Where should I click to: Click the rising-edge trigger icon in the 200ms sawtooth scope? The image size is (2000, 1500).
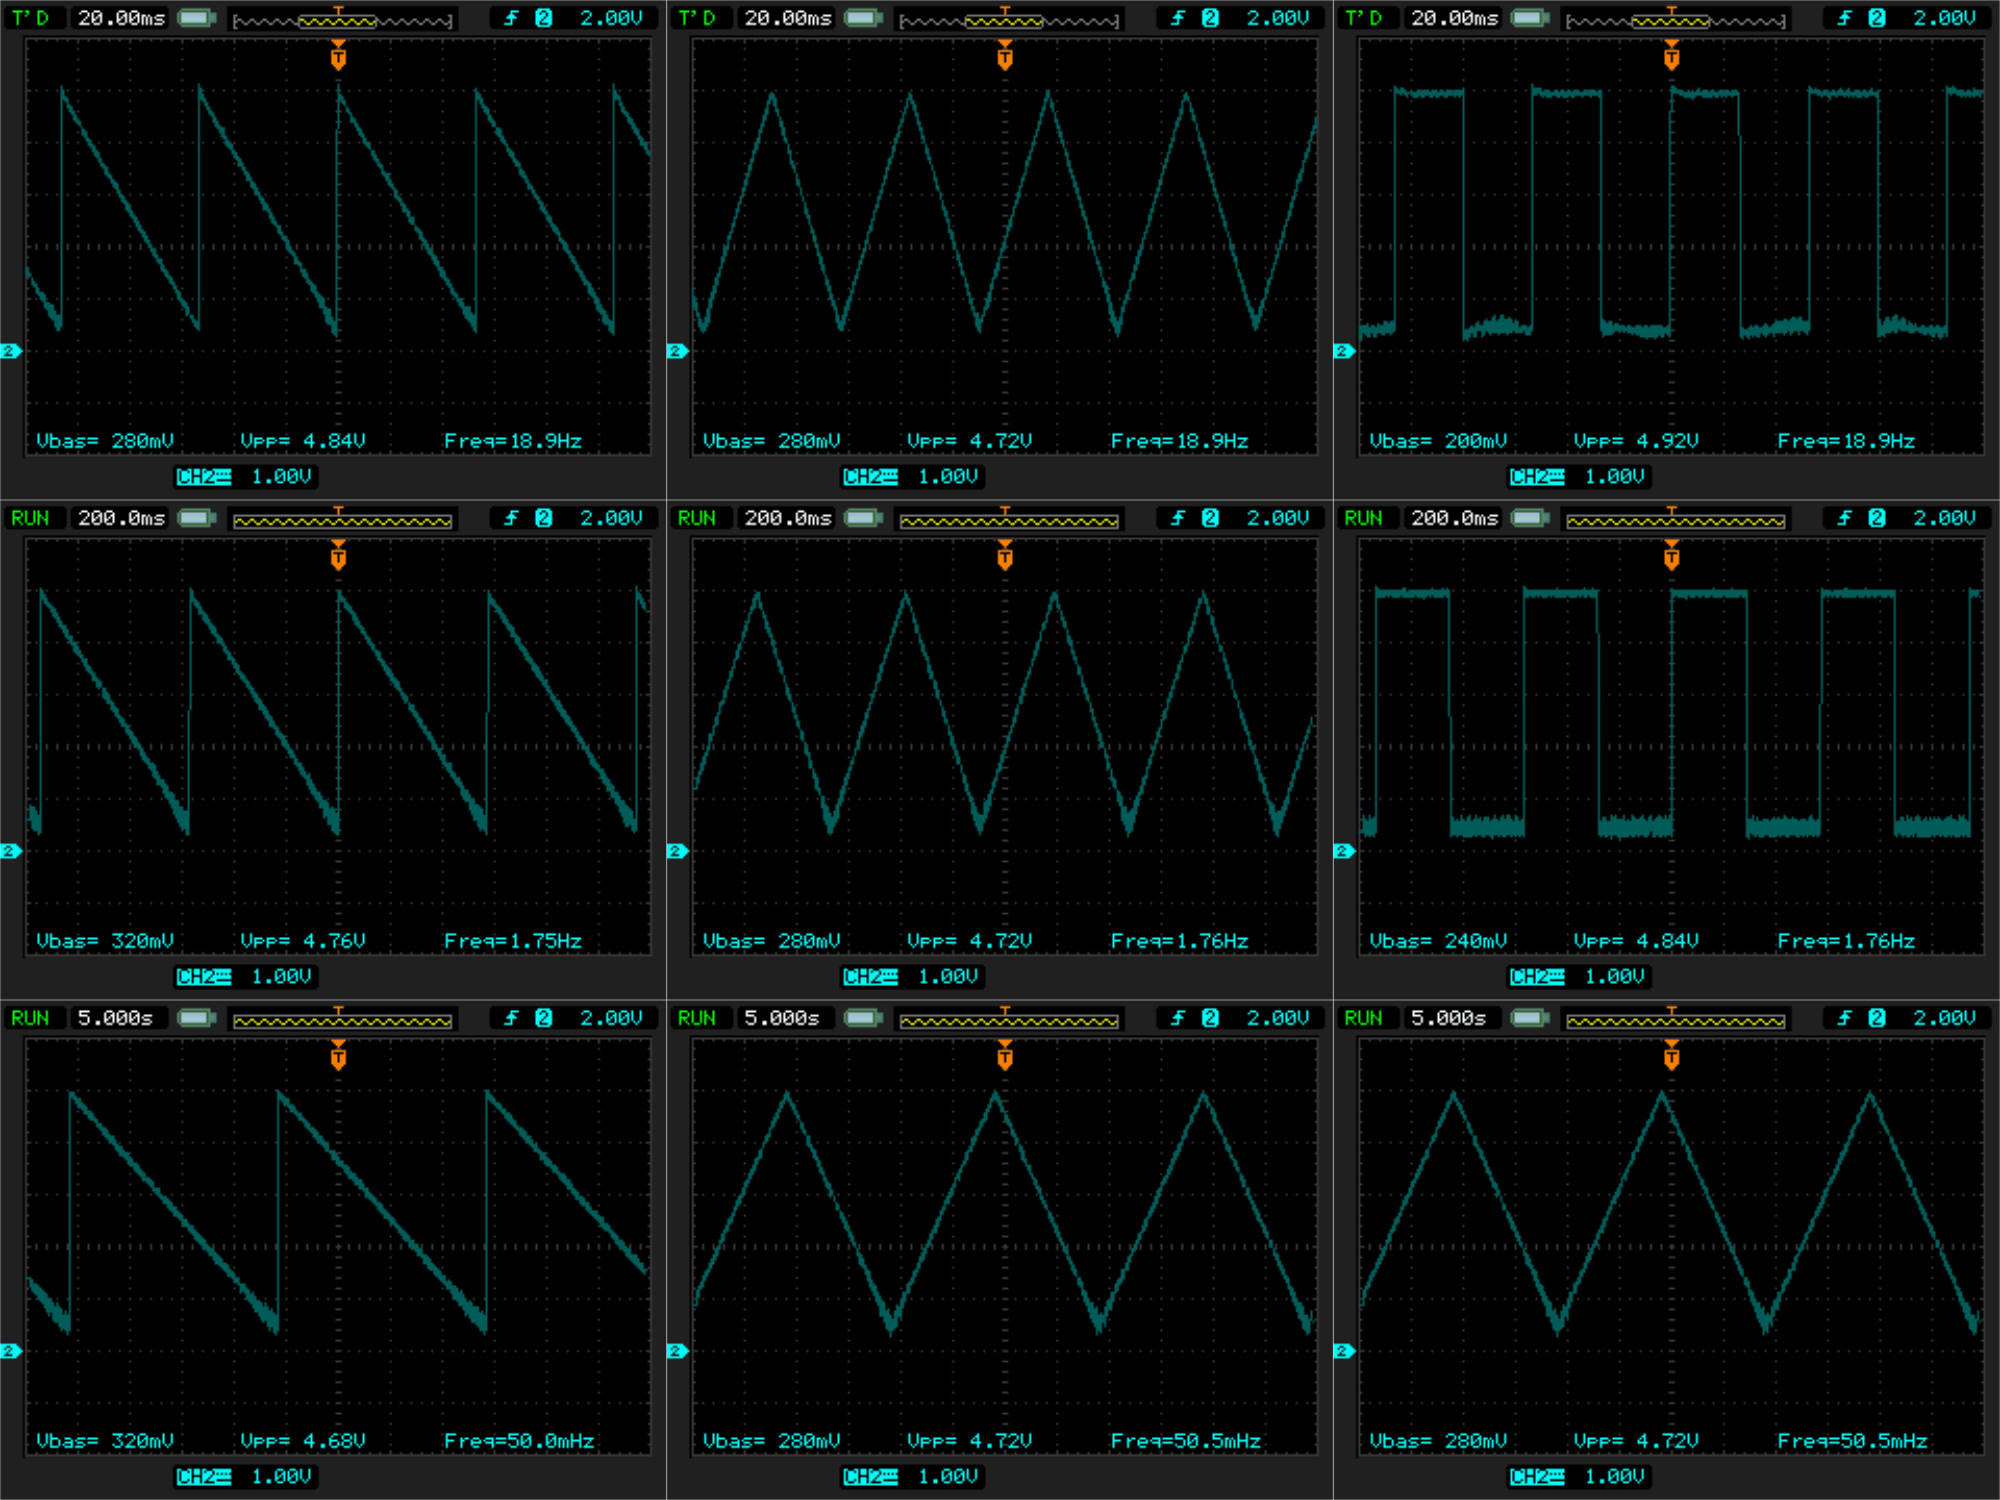coord(511,518)
